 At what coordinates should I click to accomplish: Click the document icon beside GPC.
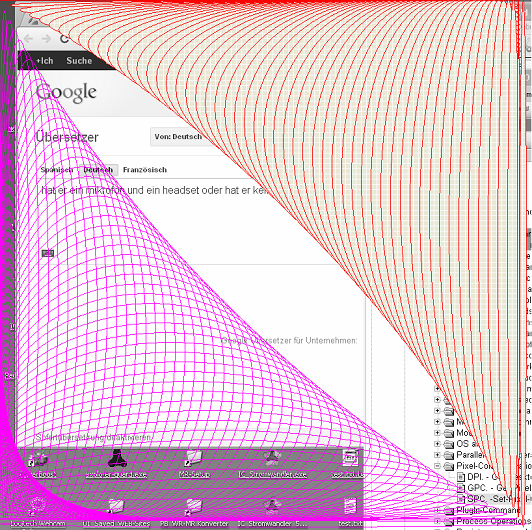461,488
